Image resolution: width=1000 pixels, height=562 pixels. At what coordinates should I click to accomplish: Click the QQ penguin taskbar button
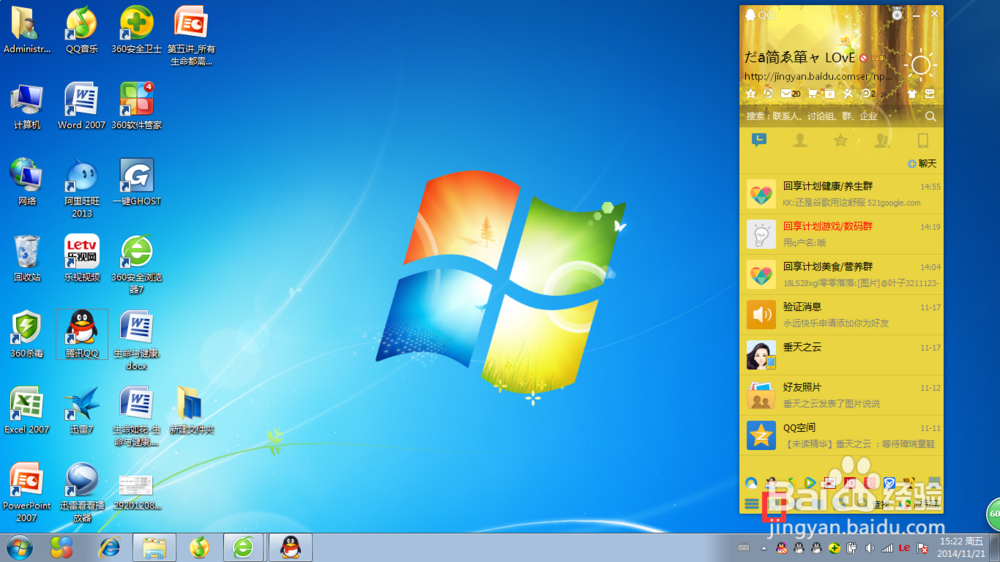[291, 548]
